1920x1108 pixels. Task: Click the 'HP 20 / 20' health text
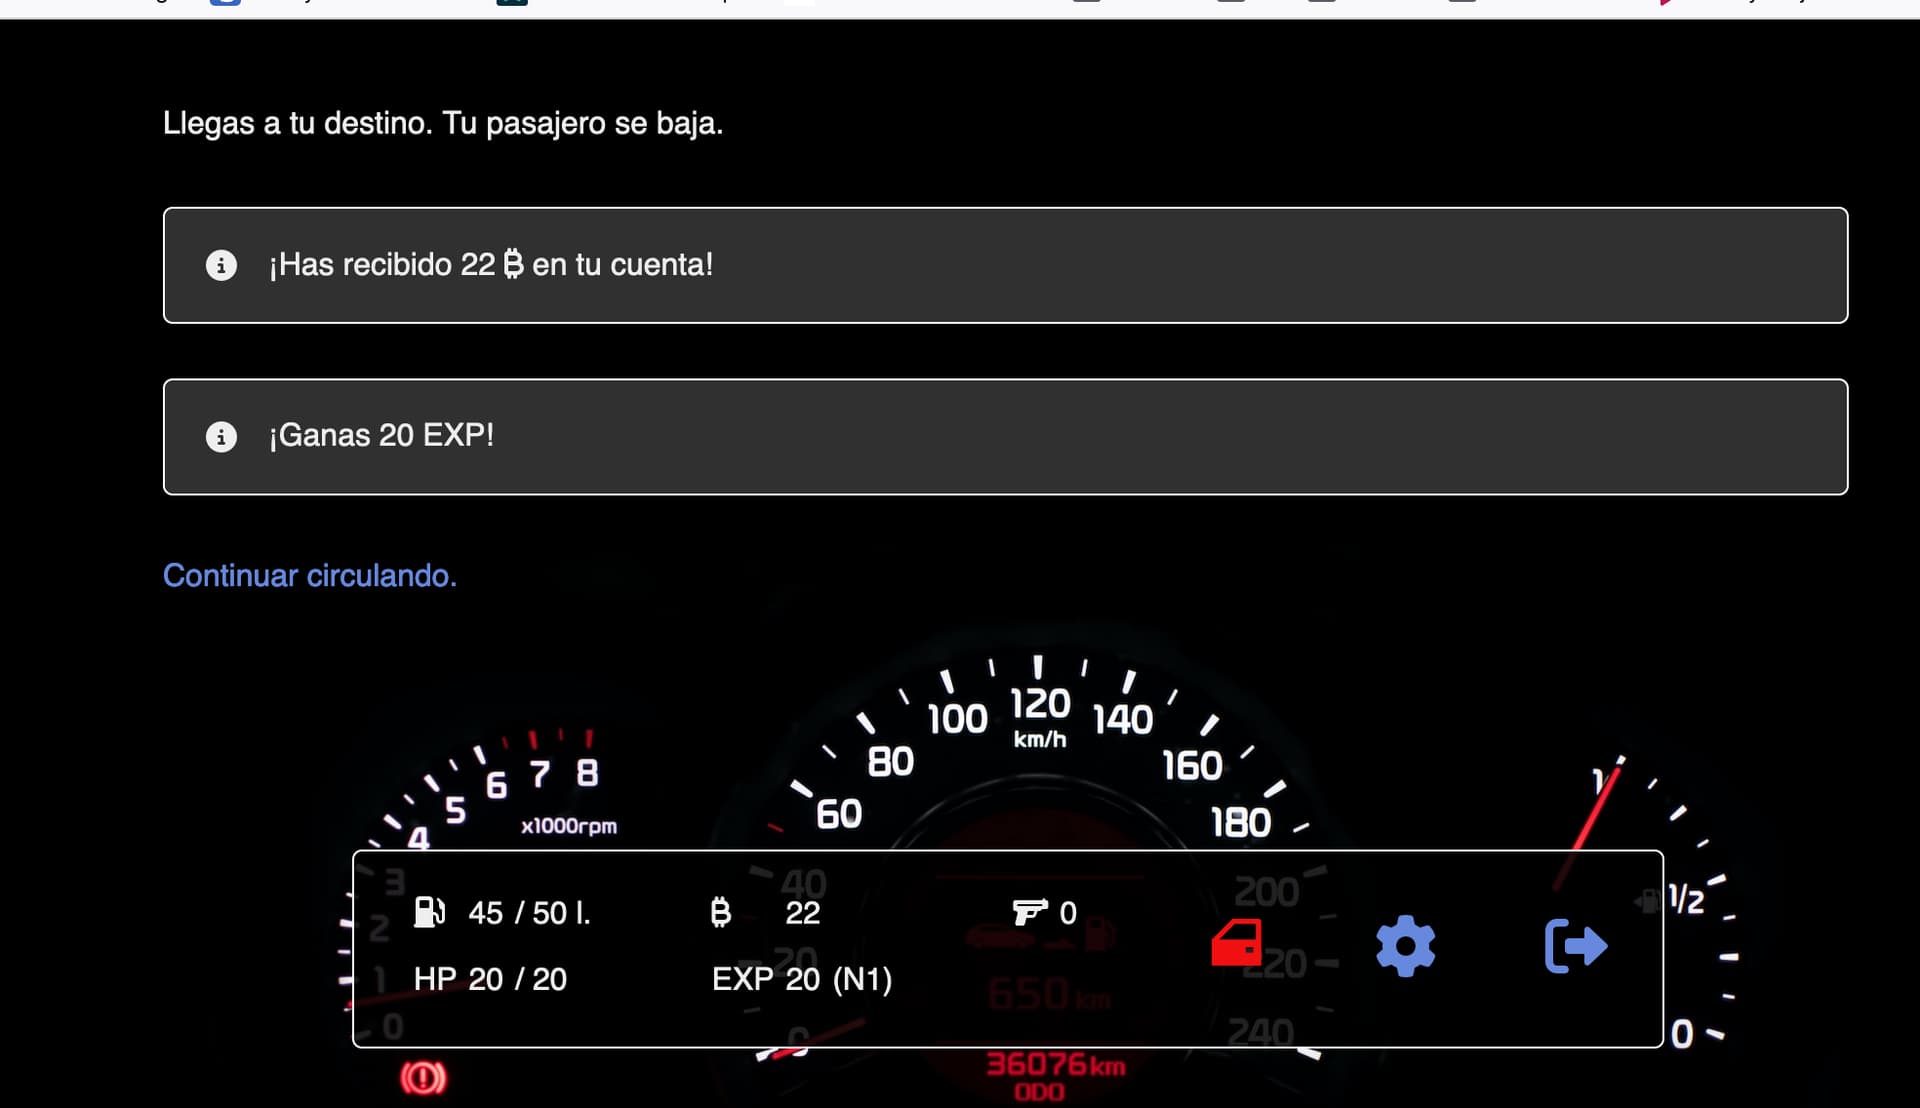(x=490, y=979)
